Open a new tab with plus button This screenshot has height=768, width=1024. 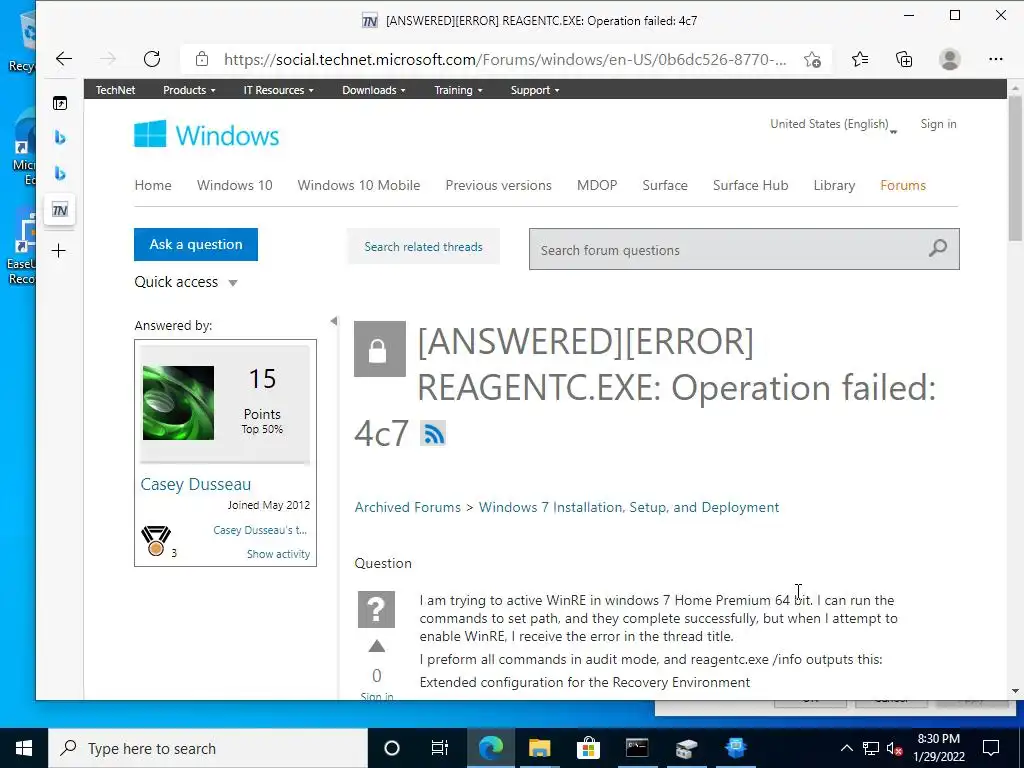59,251
